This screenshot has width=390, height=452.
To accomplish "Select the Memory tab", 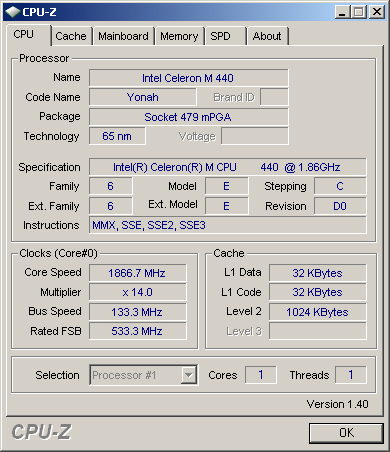I will [179, 36].
